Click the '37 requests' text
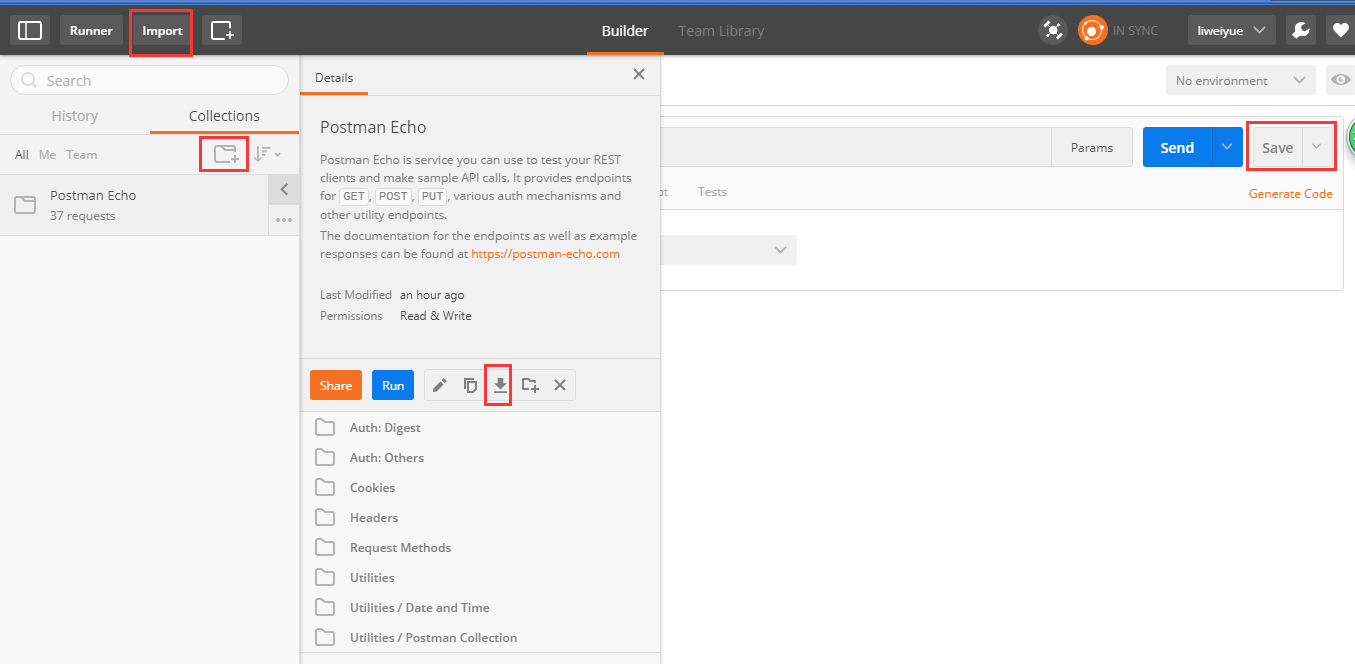 (x=83, y=216)
